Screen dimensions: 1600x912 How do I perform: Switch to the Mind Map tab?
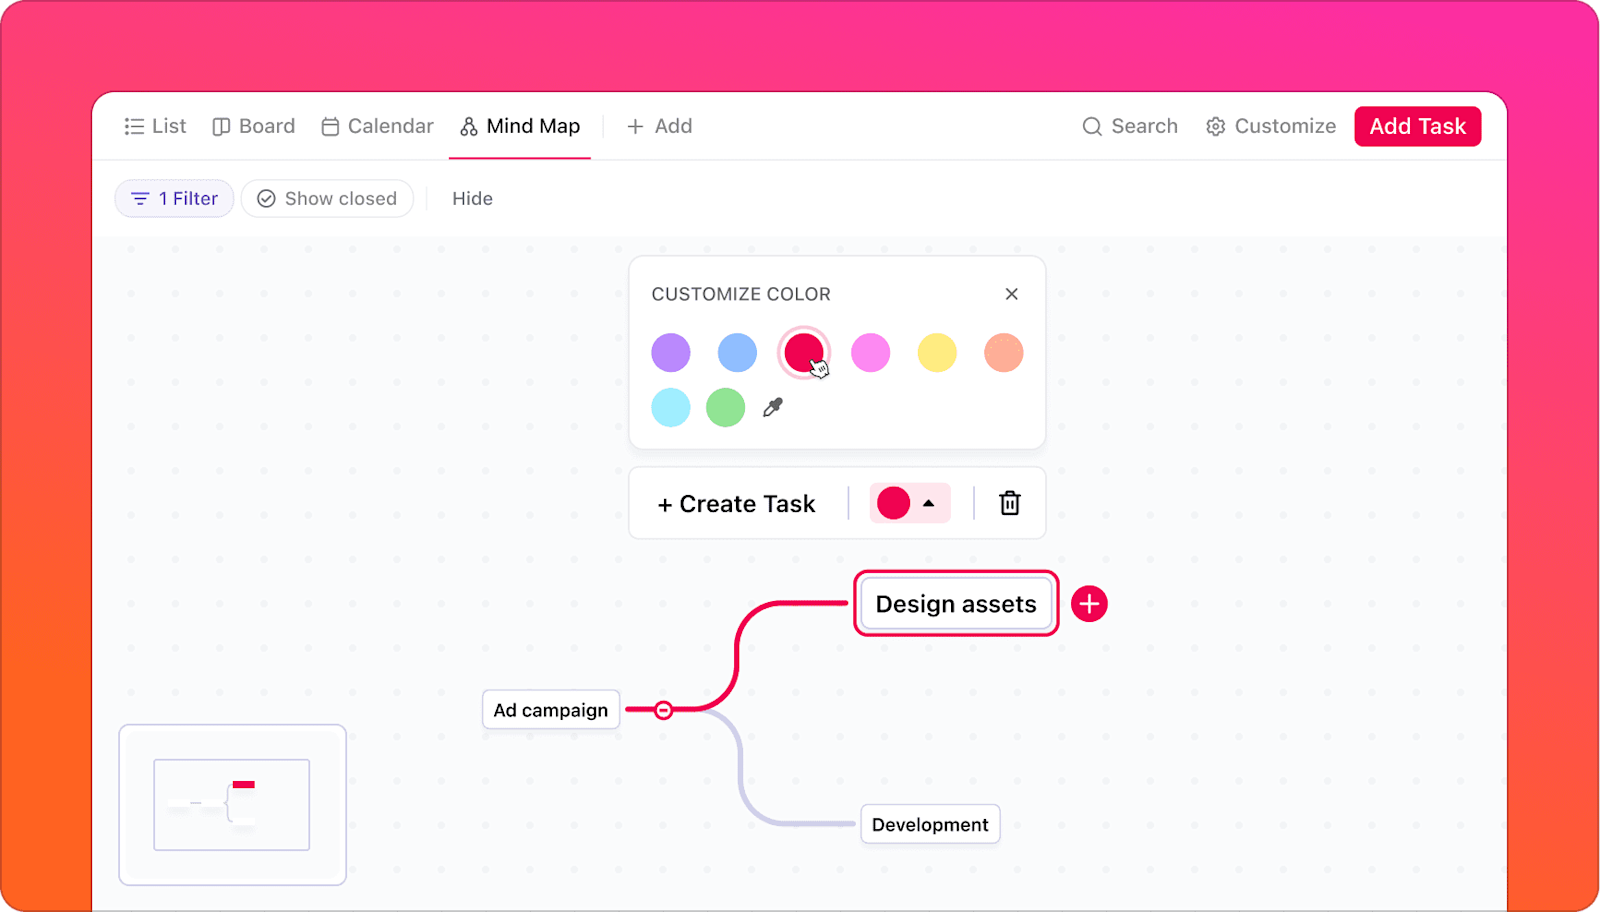520,126
